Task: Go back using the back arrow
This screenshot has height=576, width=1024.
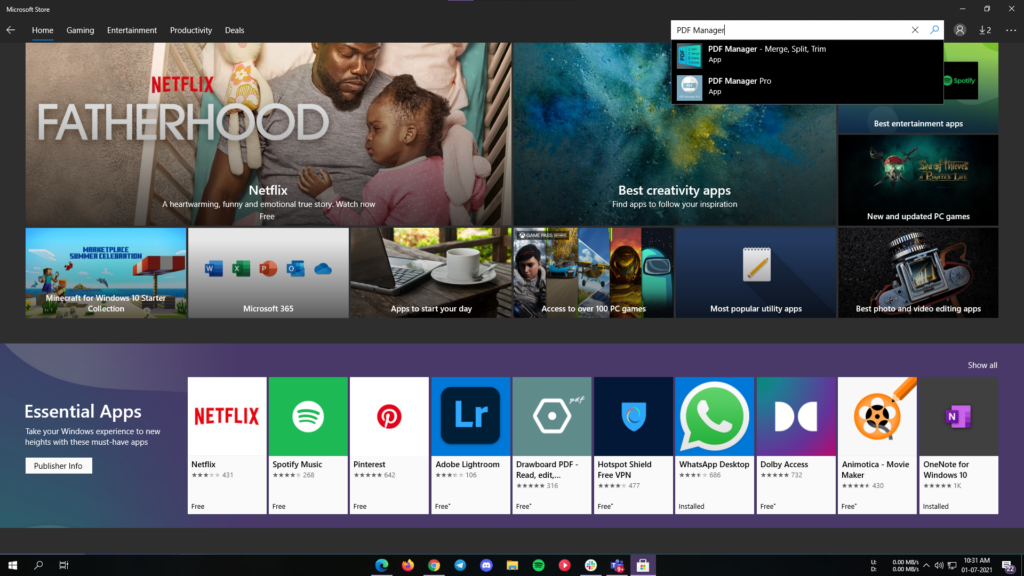Action: (x=11, y=30)
